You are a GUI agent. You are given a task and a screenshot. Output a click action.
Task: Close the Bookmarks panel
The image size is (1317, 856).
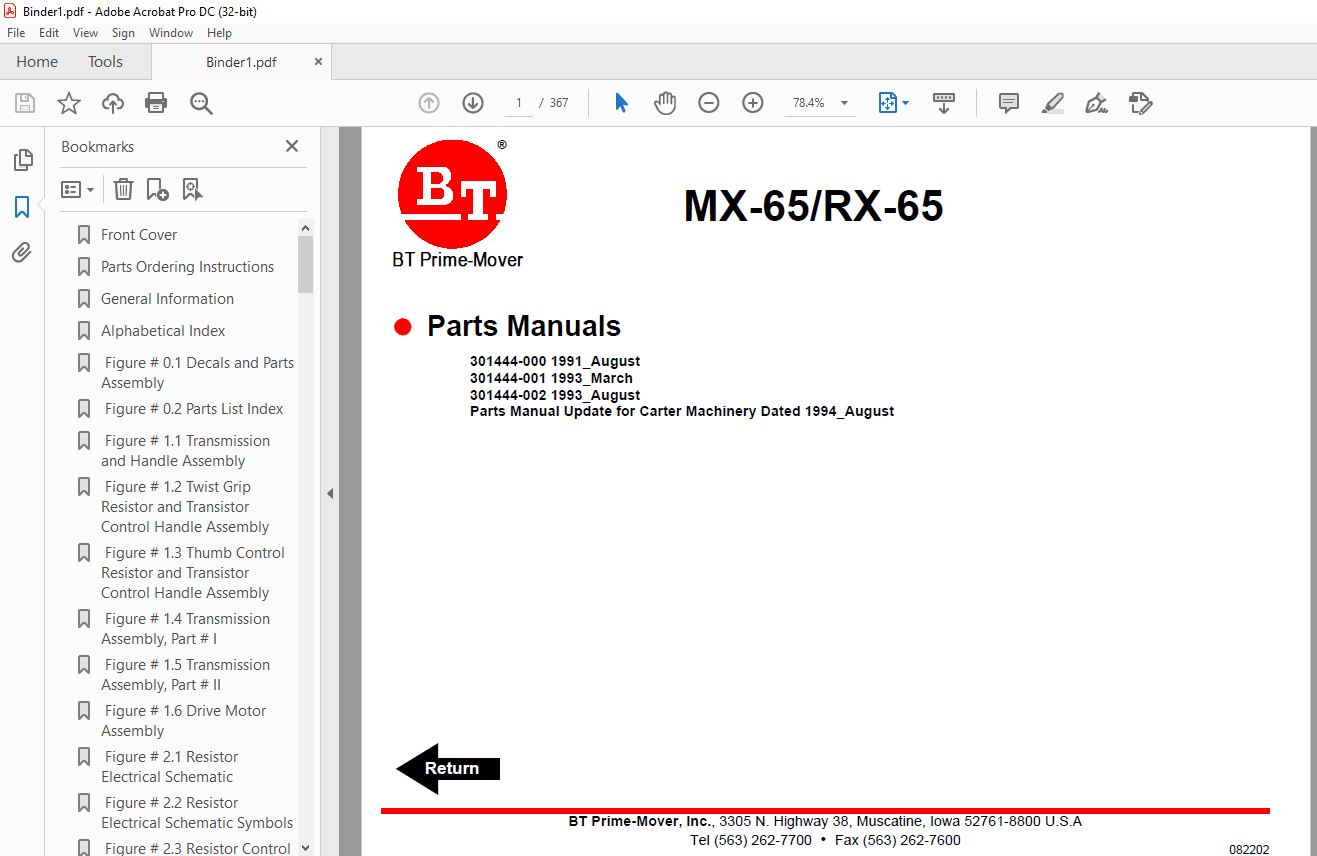coord(292,146)
